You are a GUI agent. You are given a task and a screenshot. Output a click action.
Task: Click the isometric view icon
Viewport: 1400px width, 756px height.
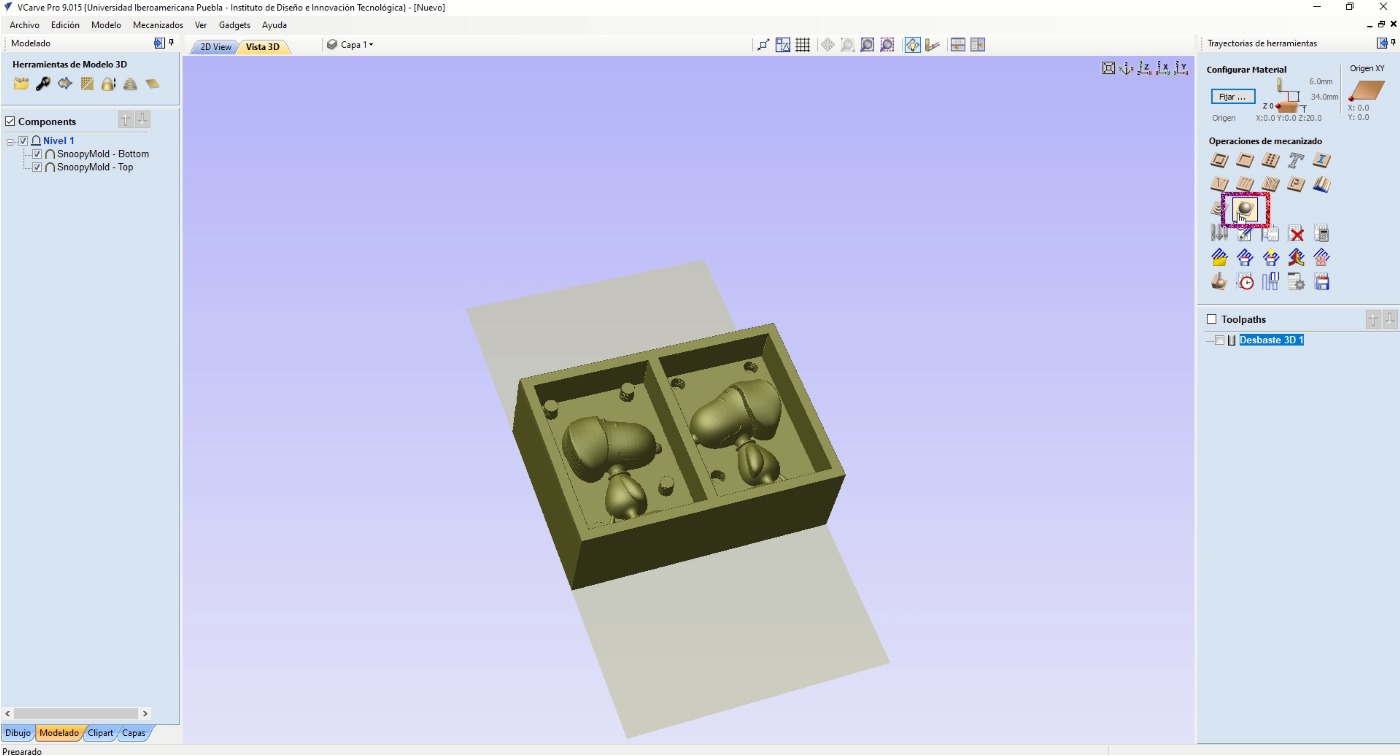pos(1127,68)
